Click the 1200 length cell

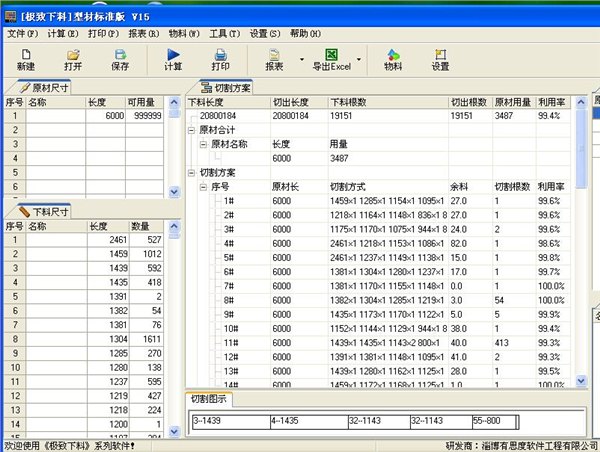click(108, 424)
